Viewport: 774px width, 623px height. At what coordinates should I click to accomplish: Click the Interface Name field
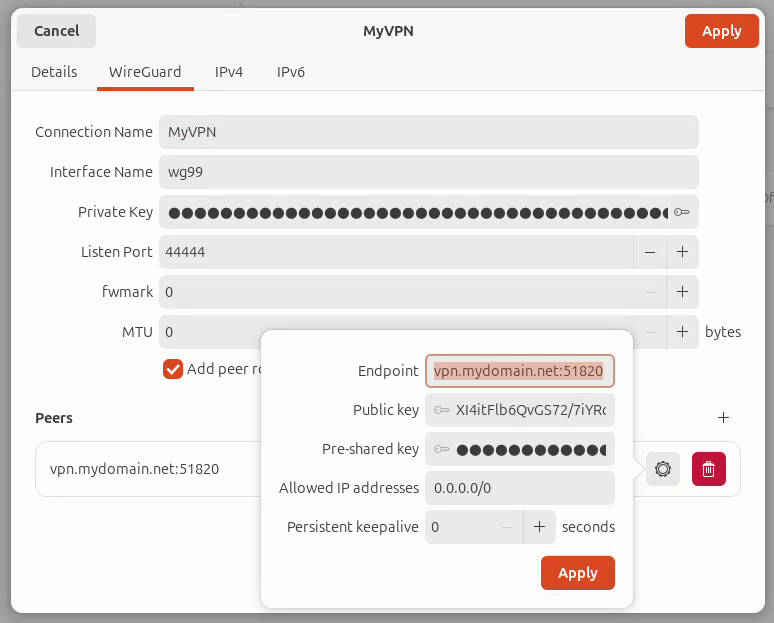[428, 172]
